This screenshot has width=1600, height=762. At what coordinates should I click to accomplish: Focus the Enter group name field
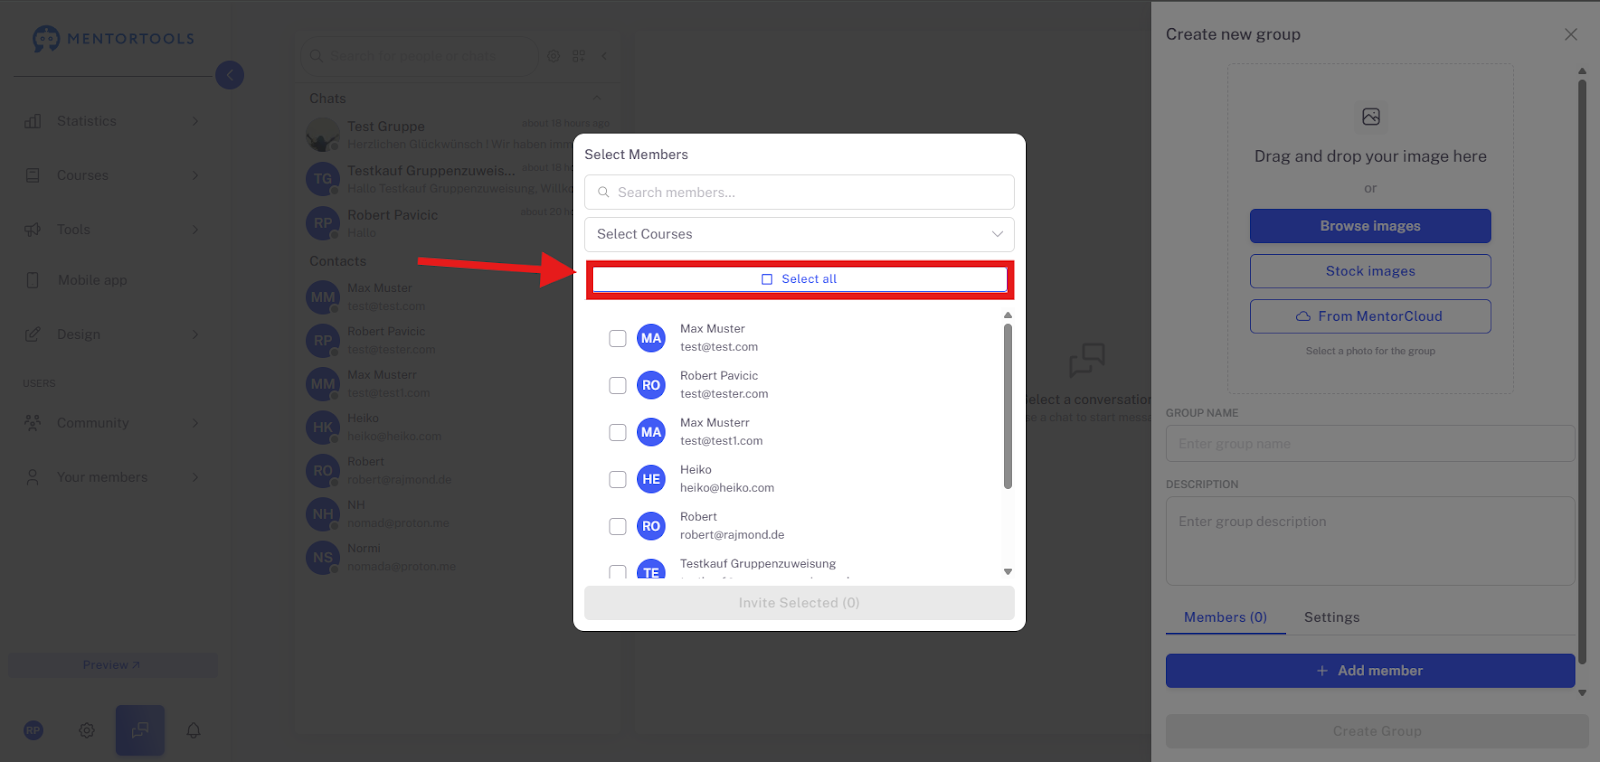tap(1370, 444)
